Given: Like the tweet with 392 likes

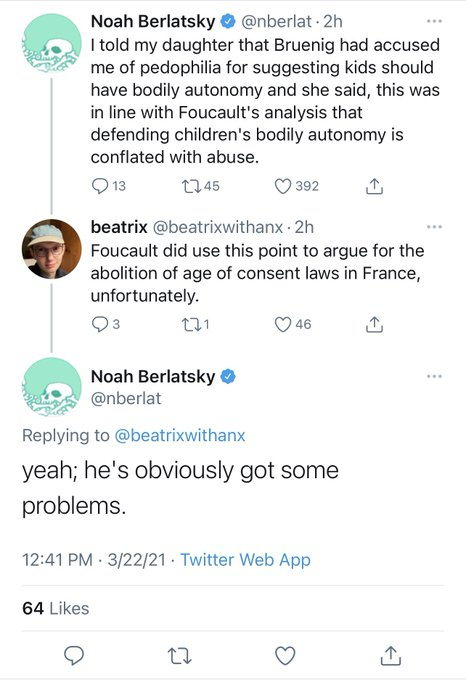Looking at the screenshot, I should [x=283, y=186].
